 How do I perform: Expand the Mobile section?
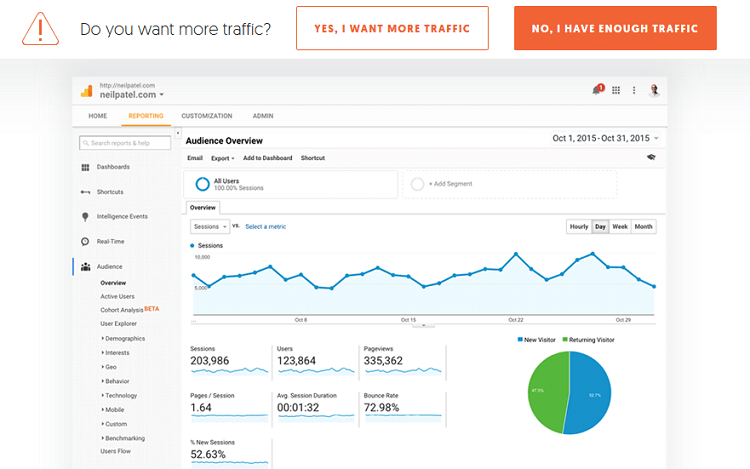(112, 410)
